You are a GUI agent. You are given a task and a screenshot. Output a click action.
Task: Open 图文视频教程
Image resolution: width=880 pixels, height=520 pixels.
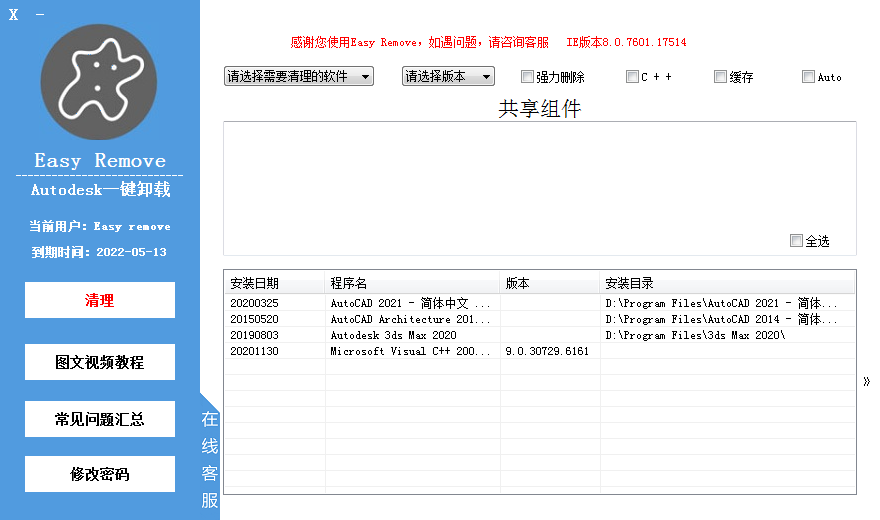[x=100, y=362]
